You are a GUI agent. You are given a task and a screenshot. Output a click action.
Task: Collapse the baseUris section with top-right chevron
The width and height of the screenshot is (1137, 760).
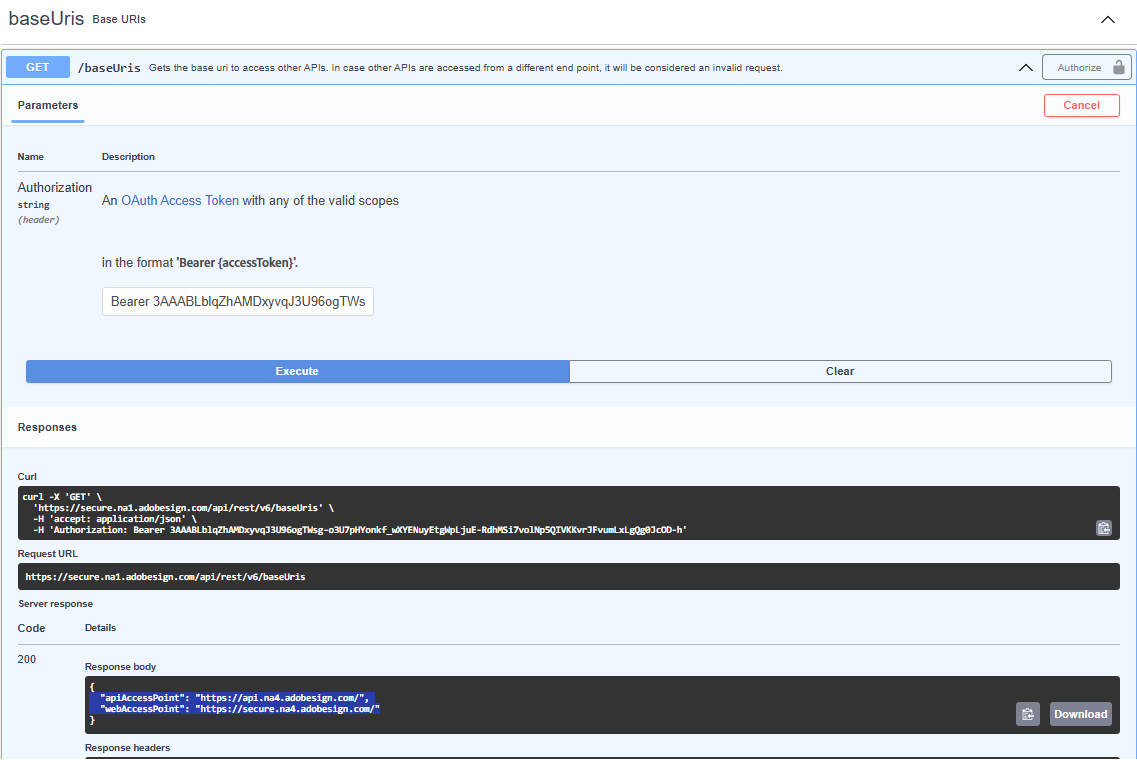(x=1107, y=19)
